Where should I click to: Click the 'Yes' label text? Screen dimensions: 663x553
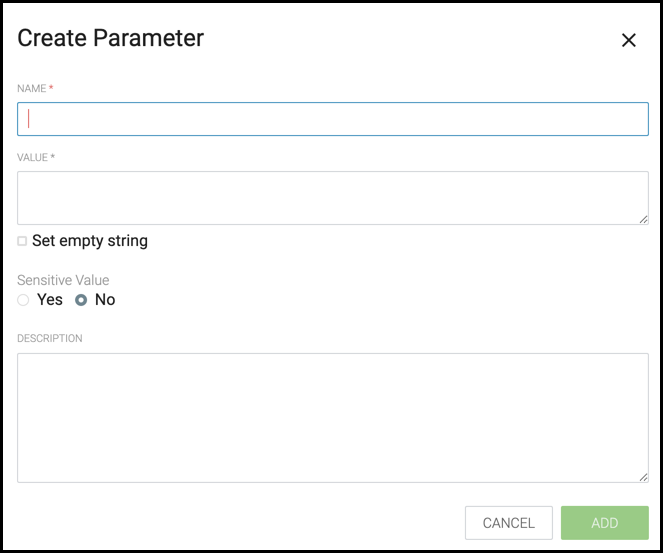50,300
